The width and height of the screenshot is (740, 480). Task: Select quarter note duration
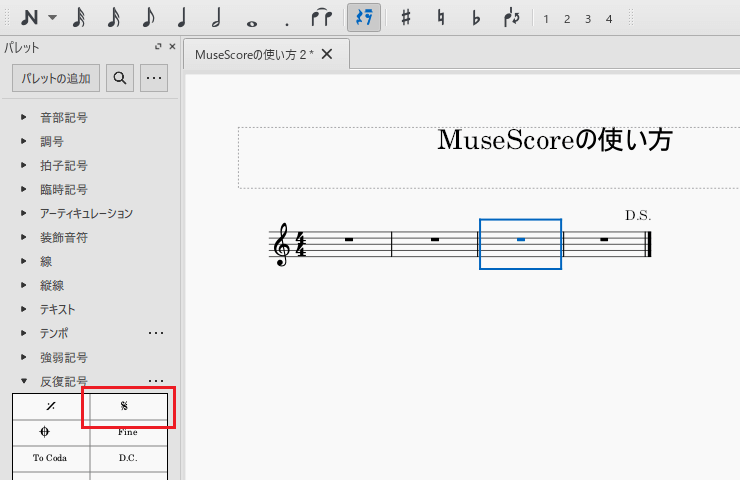coord(182,18)
